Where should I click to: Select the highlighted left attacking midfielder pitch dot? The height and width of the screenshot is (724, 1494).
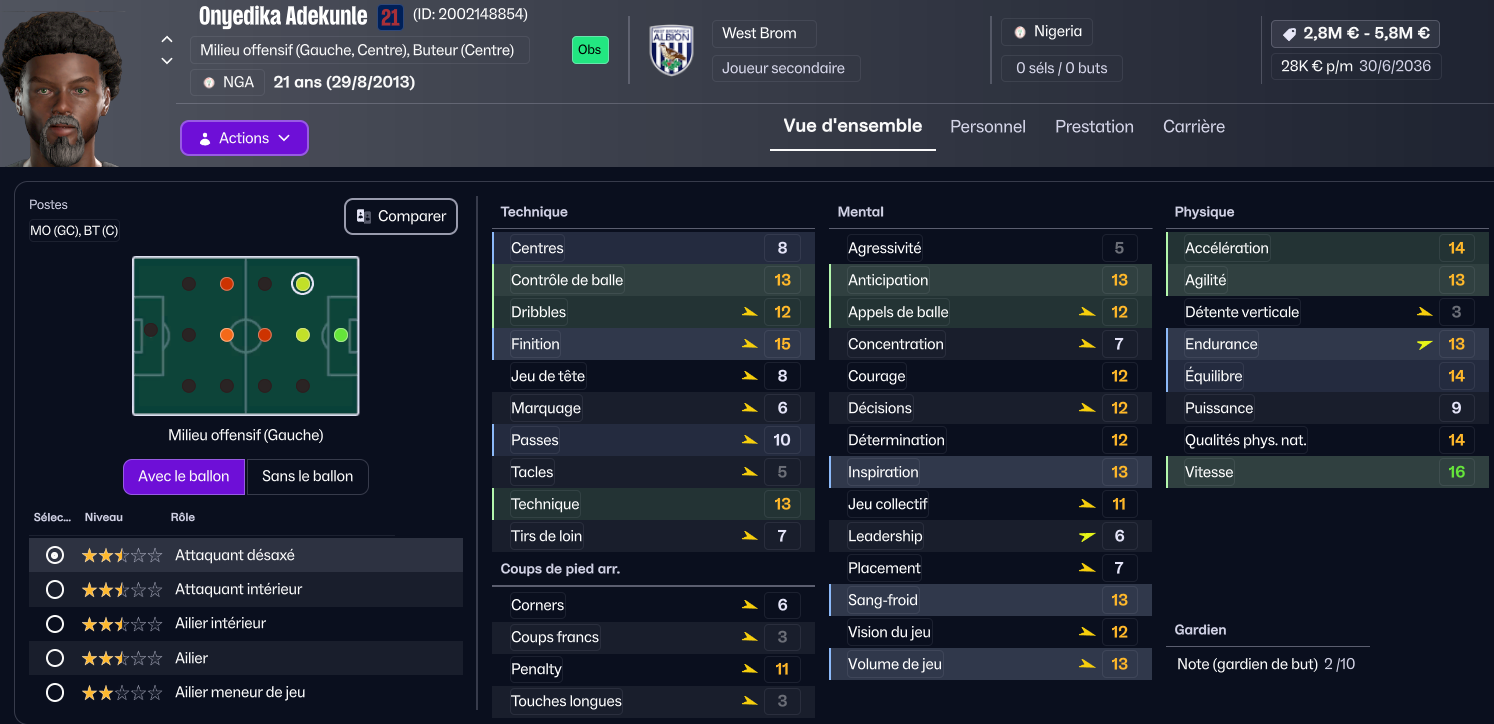click(303, 284)
